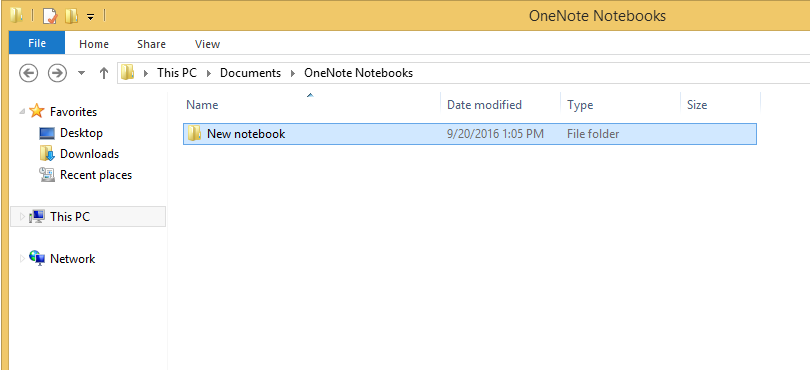Viewport: 810px width, 372px height.
Task: Switch to the View ribbon tab
Action: point(208,44)
